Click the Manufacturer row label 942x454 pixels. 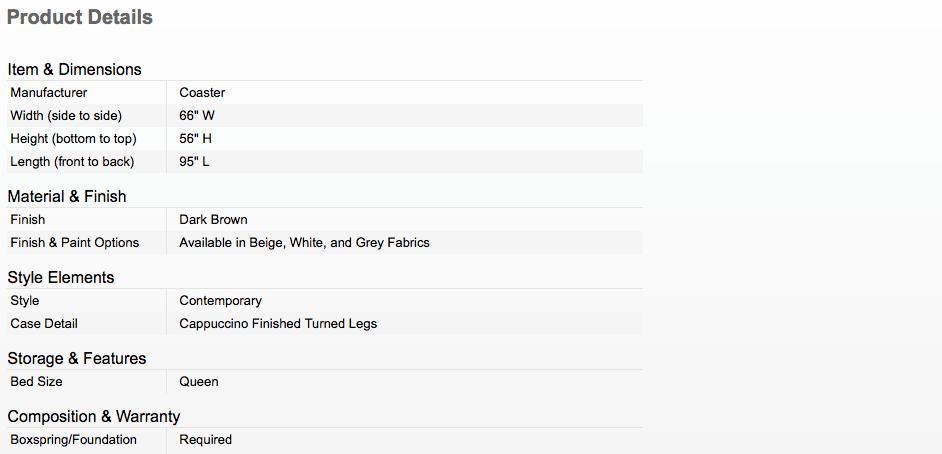tap(49, 93)
